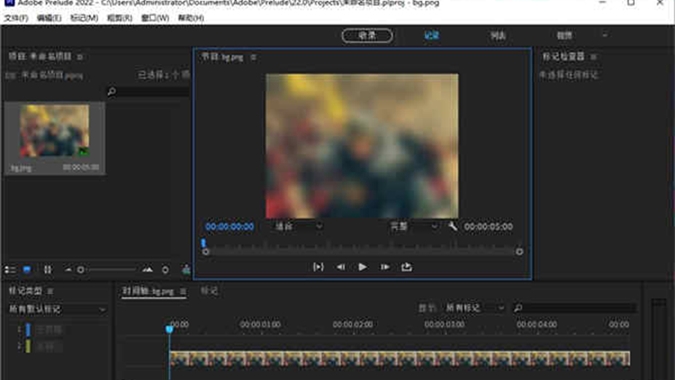Screen dimensions: 675x380
Task: Click the left zoom handle of the monitor scrub bar
Action: (206, 252)
